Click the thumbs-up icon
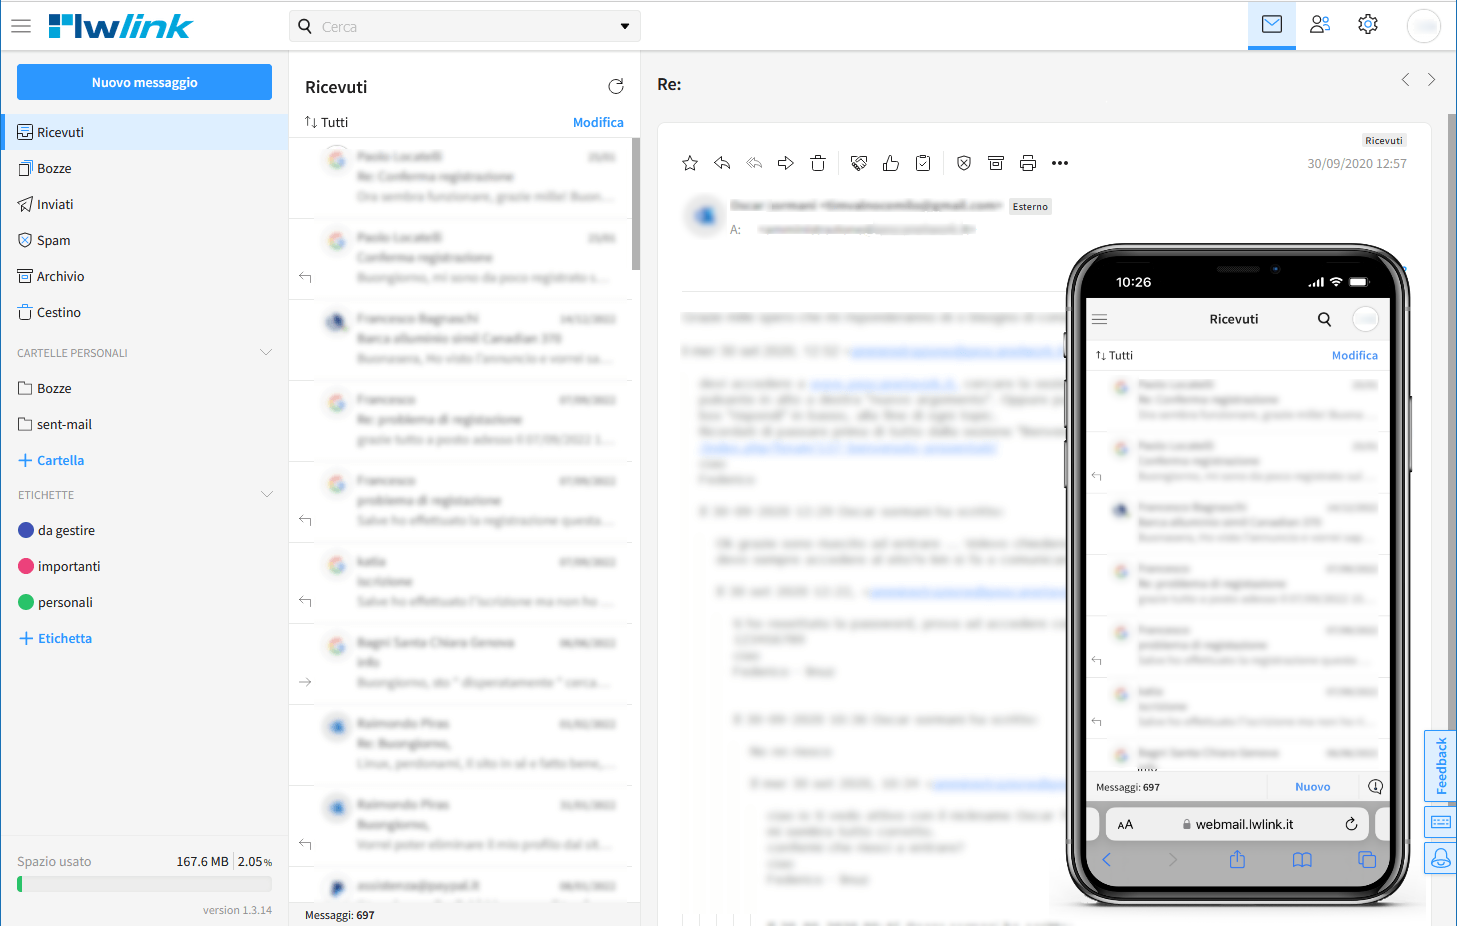The width and height of the screenshot is (1457, 926). point(891,163)
